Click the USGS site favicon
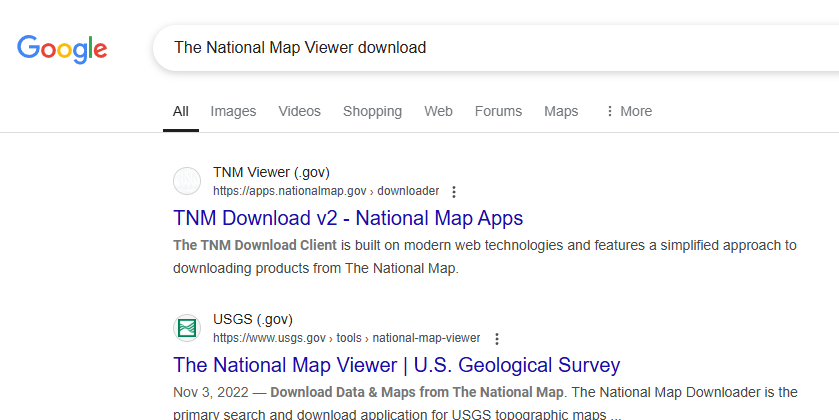 (187, 328)
